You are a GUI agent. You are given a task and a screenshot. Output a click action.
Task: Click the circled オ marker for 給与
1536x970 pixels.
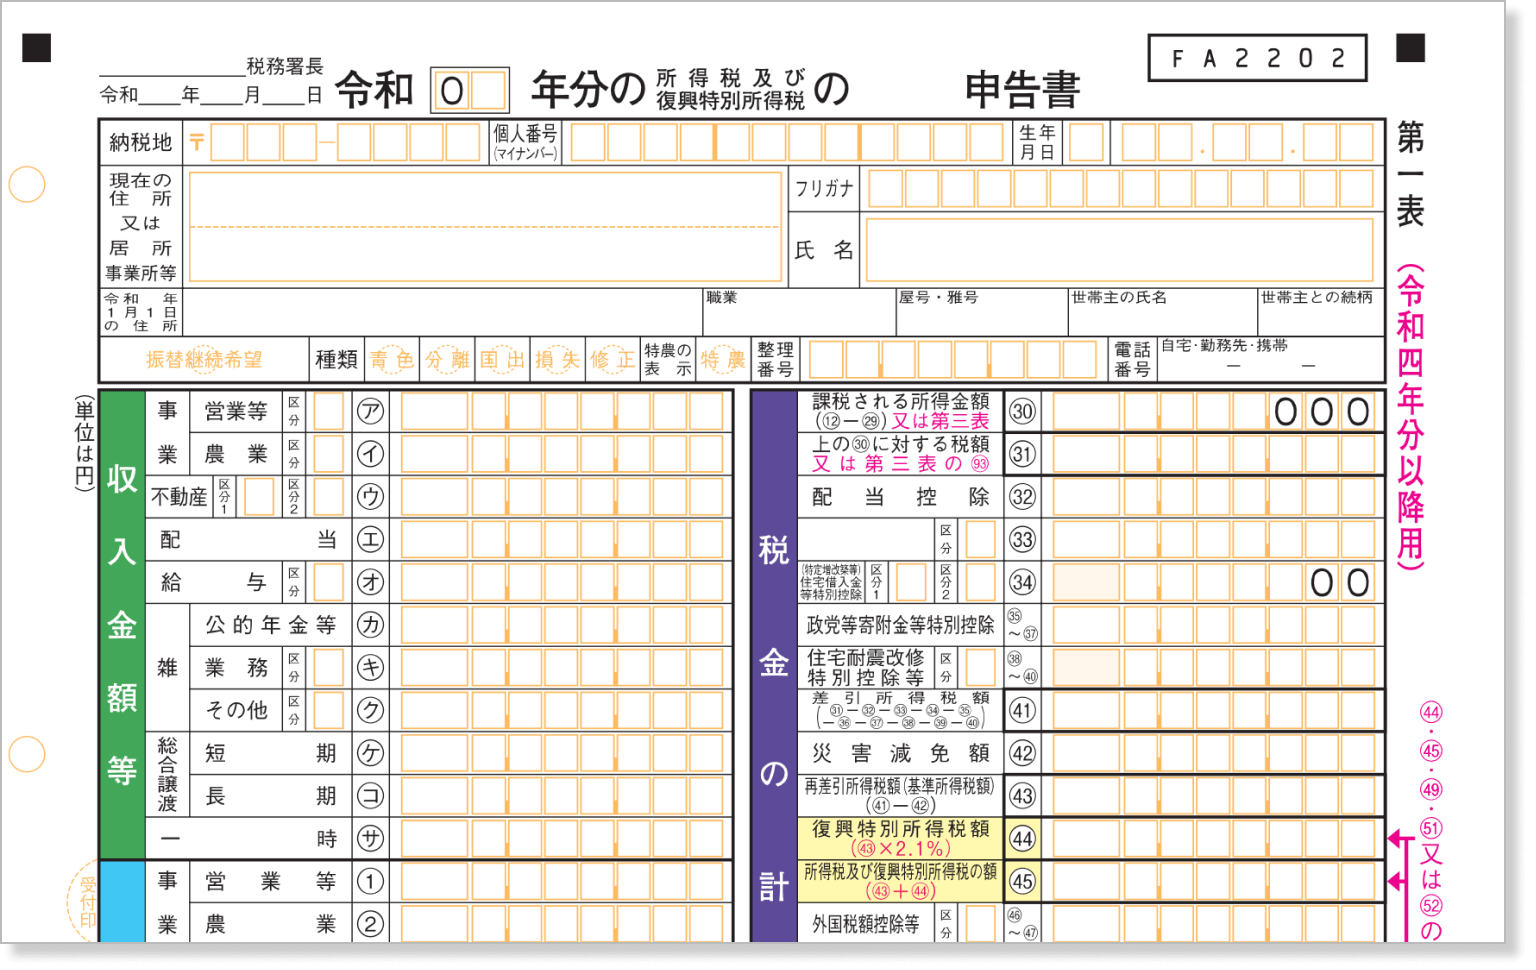click(371, 582)
